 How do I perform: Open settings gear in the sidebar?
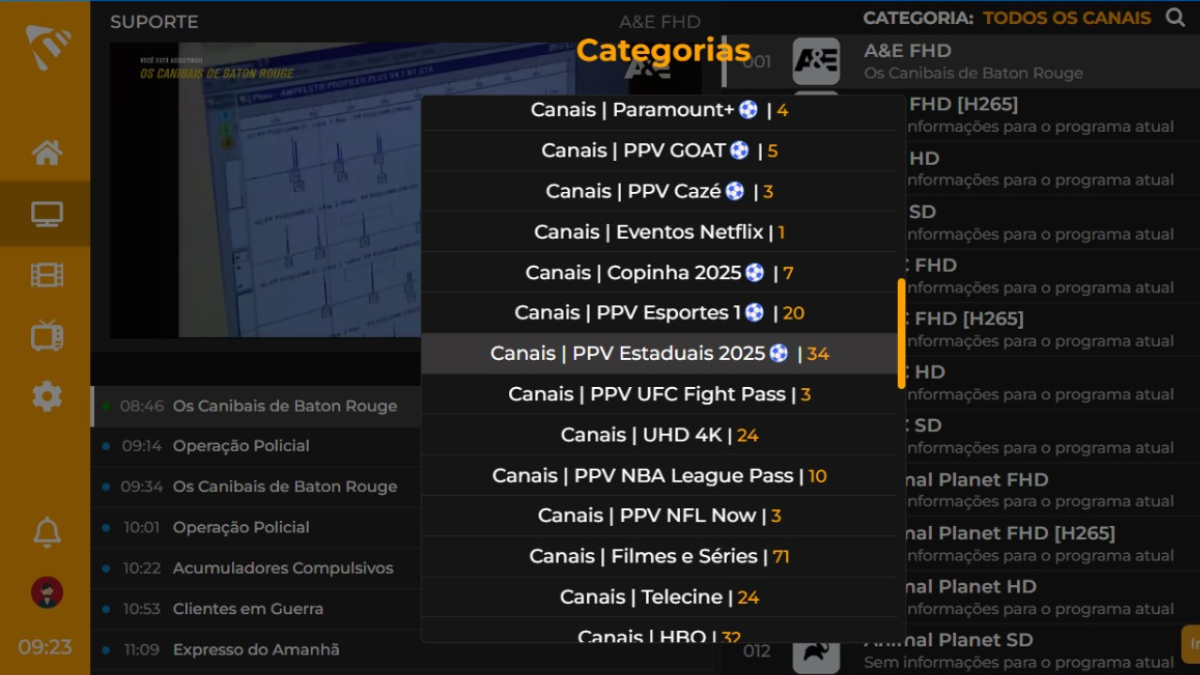(x=46, y=396)
